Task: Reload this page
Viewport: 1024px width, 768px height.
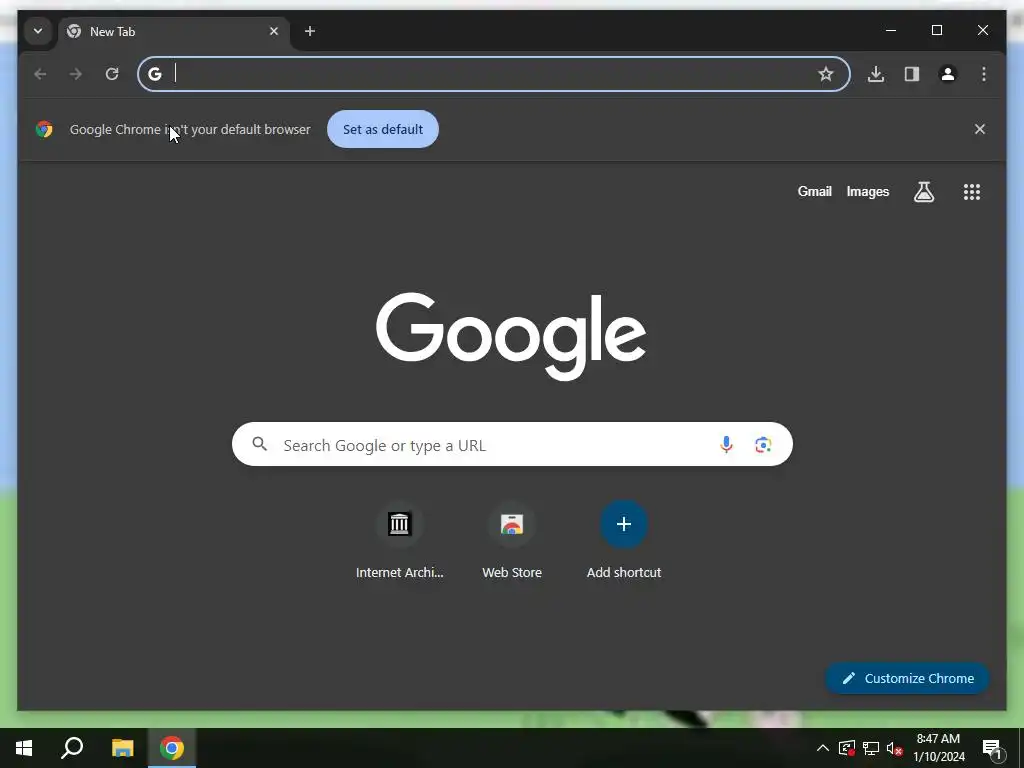Action: point(112,74)
